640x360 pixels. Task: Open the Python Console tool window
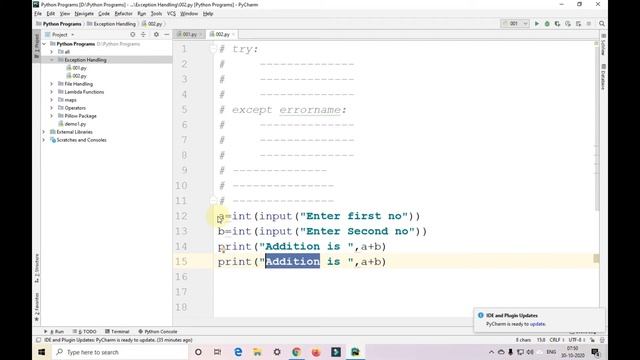158,331
